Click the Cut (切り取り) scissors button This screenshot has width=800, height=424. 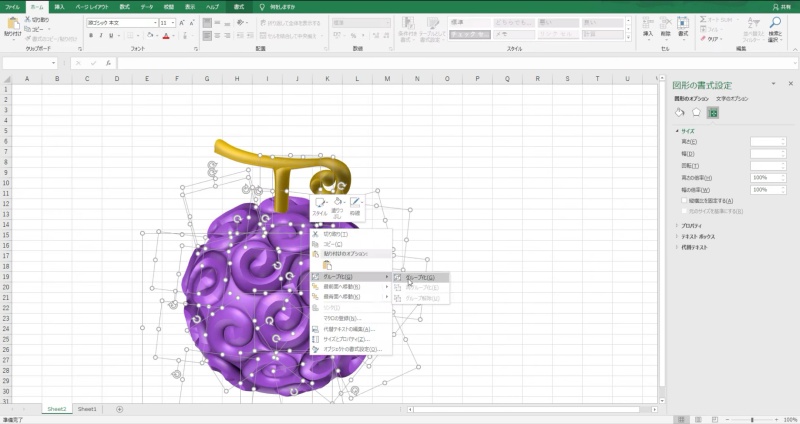point(37,19)
